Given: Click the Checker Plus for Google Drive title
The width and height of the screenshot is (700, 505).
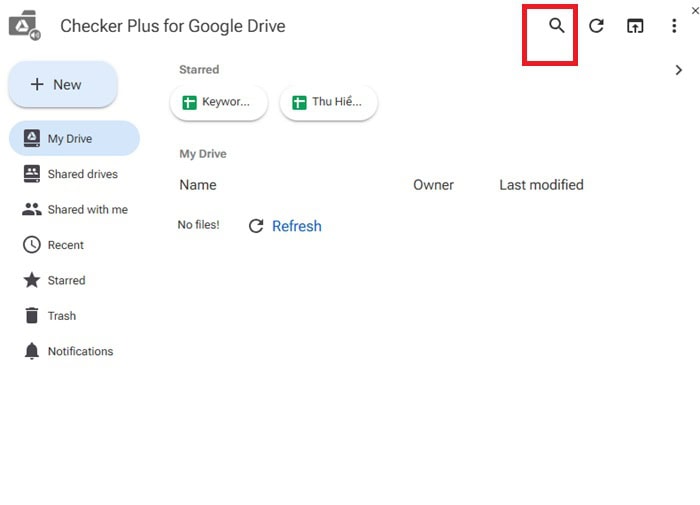Looking at the screenshot, I should tap(173, 26).
